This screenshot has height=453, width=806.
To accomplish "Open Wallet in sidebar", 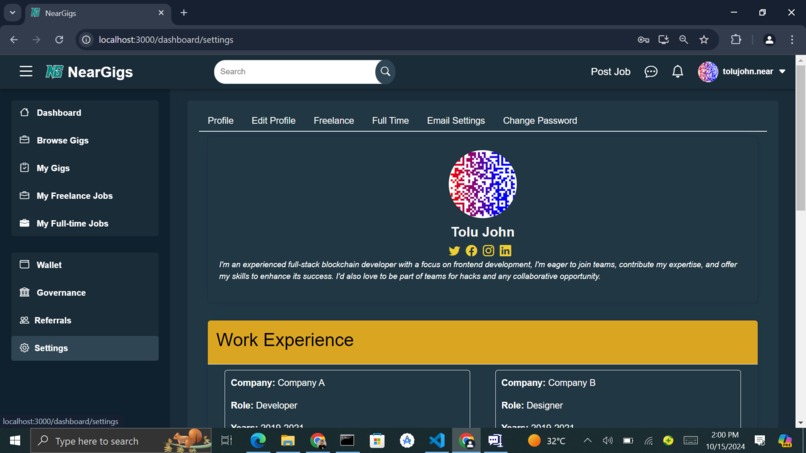I will pyautogui.click(x=85, y=265).
